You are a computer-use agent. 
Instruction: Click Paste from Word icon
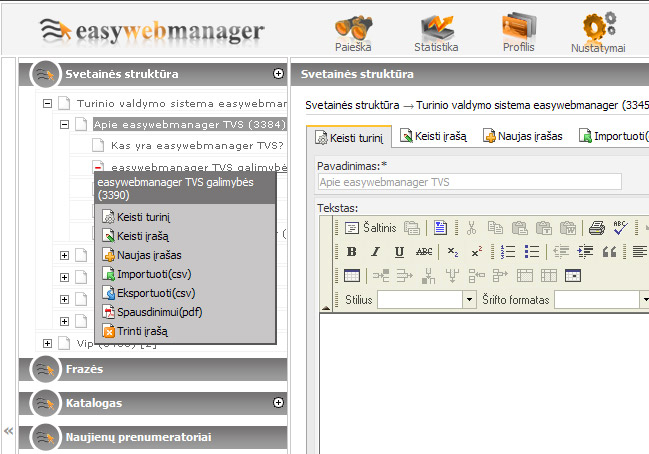[x=568, y=228]
